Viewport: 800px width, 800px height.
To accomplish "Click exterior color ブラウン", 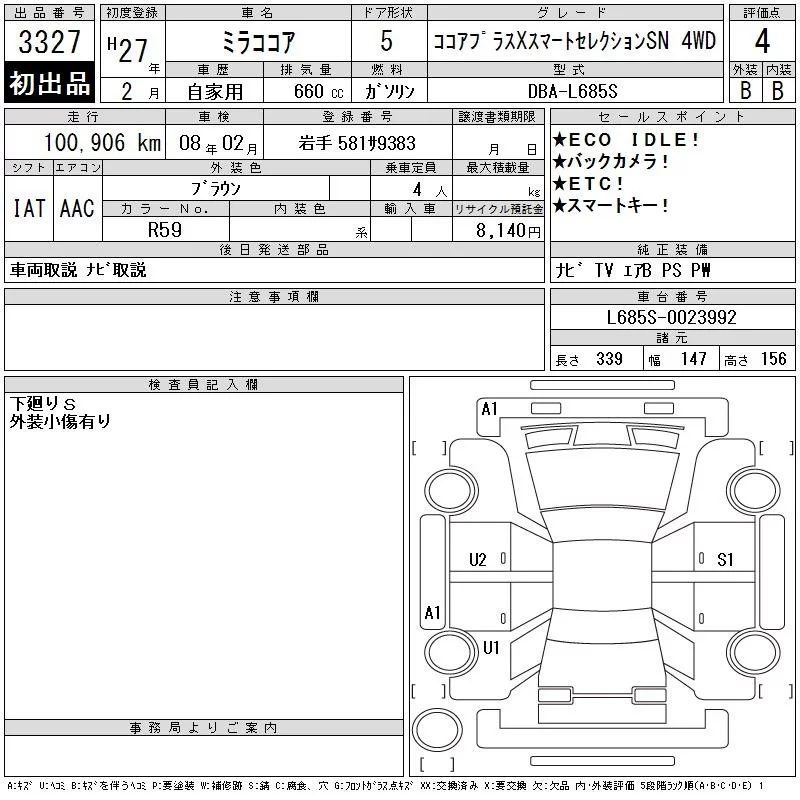I will tap(215, 188).
